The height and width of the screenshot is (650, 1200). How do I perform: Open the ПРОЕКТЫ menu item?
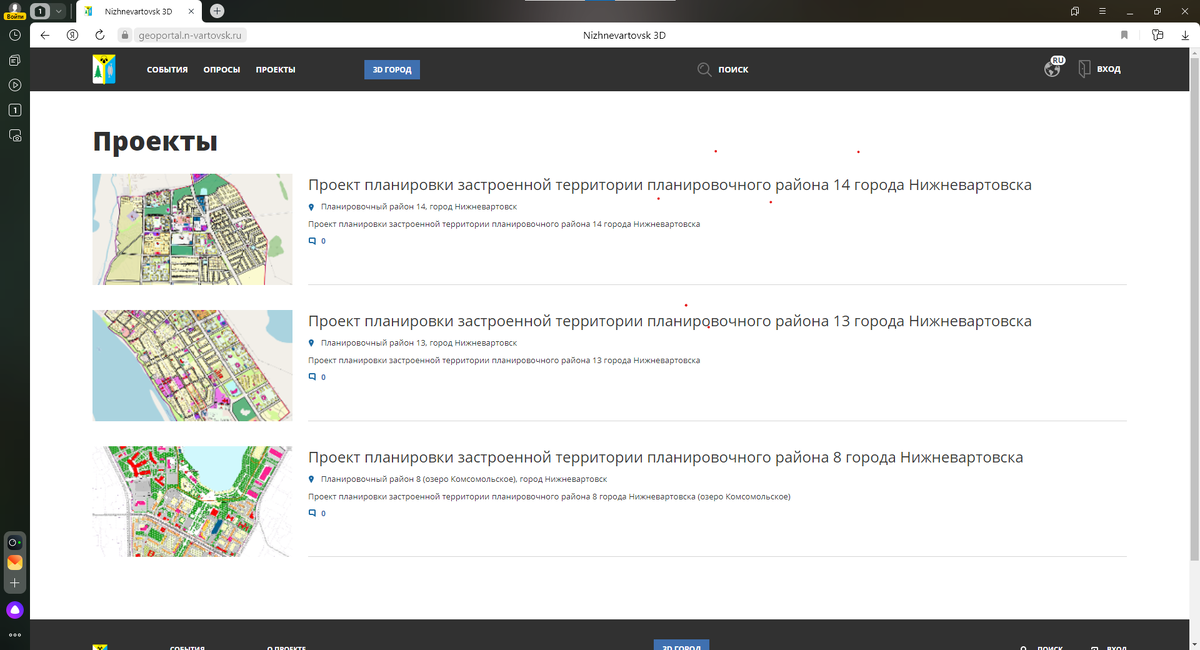[x=275, y=70]
